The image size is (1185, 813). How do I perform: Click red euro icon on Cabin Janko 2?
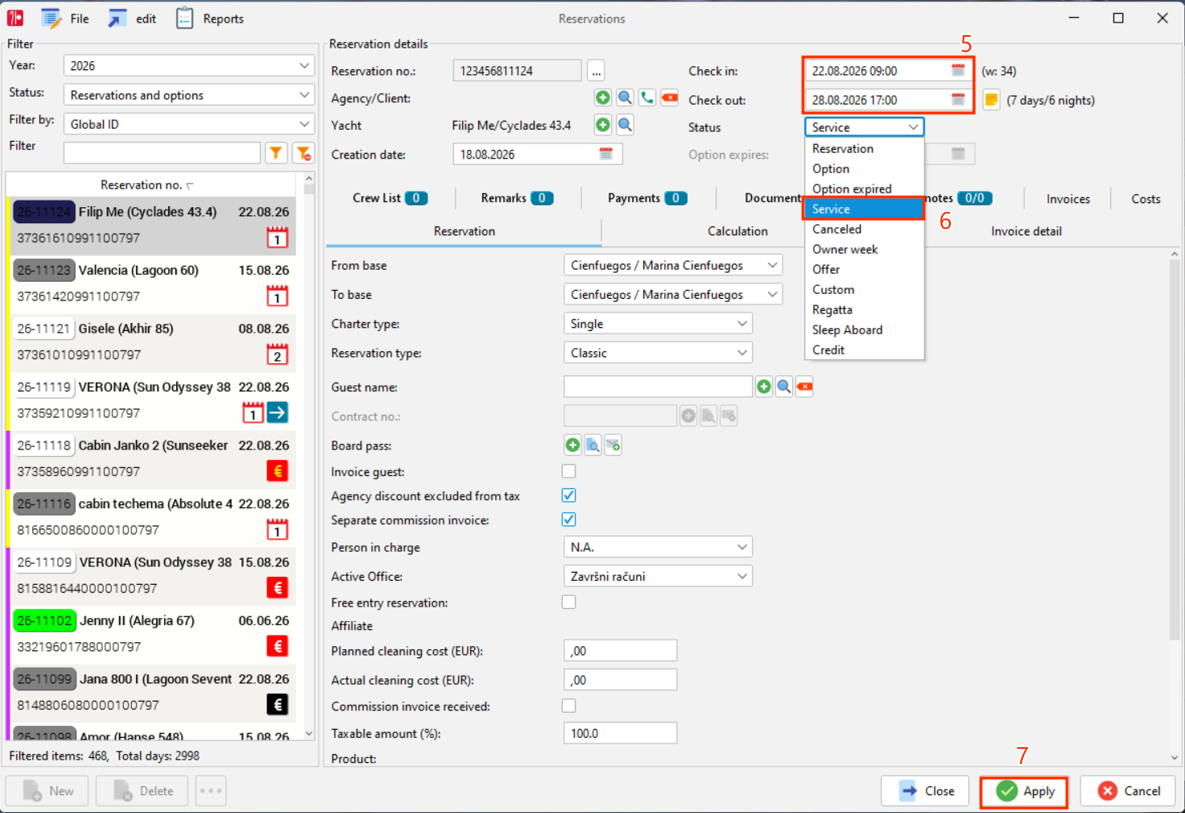pyautogui.click(x=277, y=471)
